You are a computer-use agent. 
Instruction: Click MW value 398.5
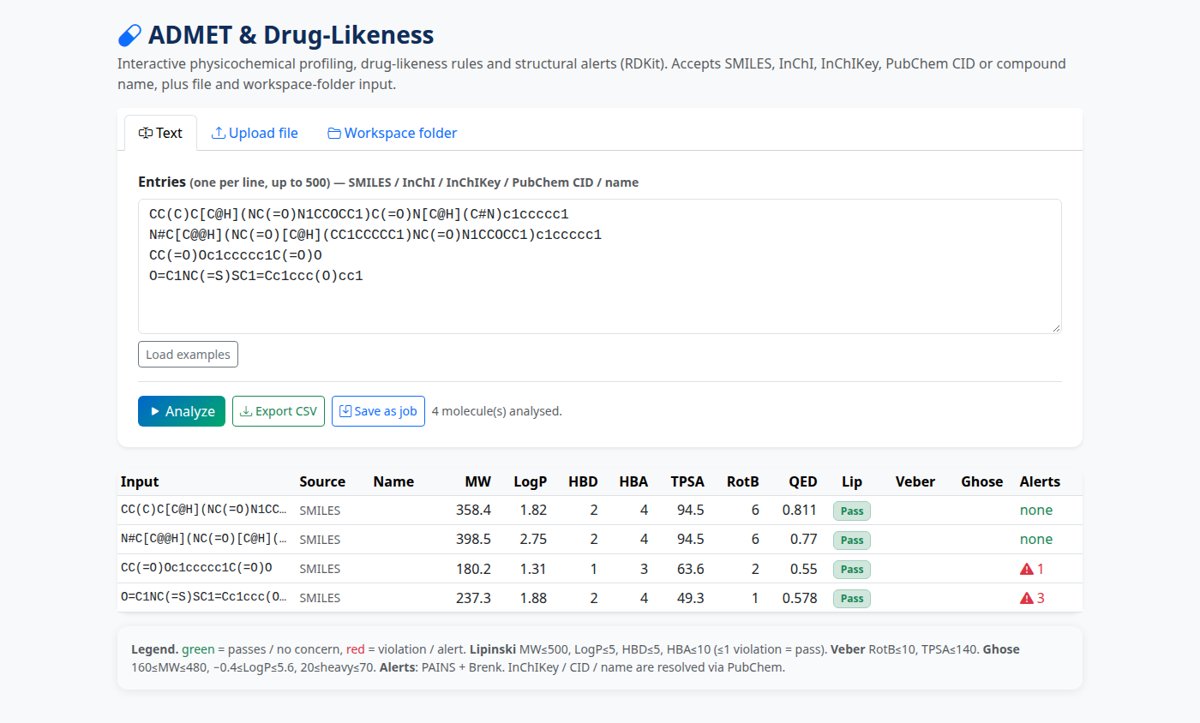[x=474, y=539]
